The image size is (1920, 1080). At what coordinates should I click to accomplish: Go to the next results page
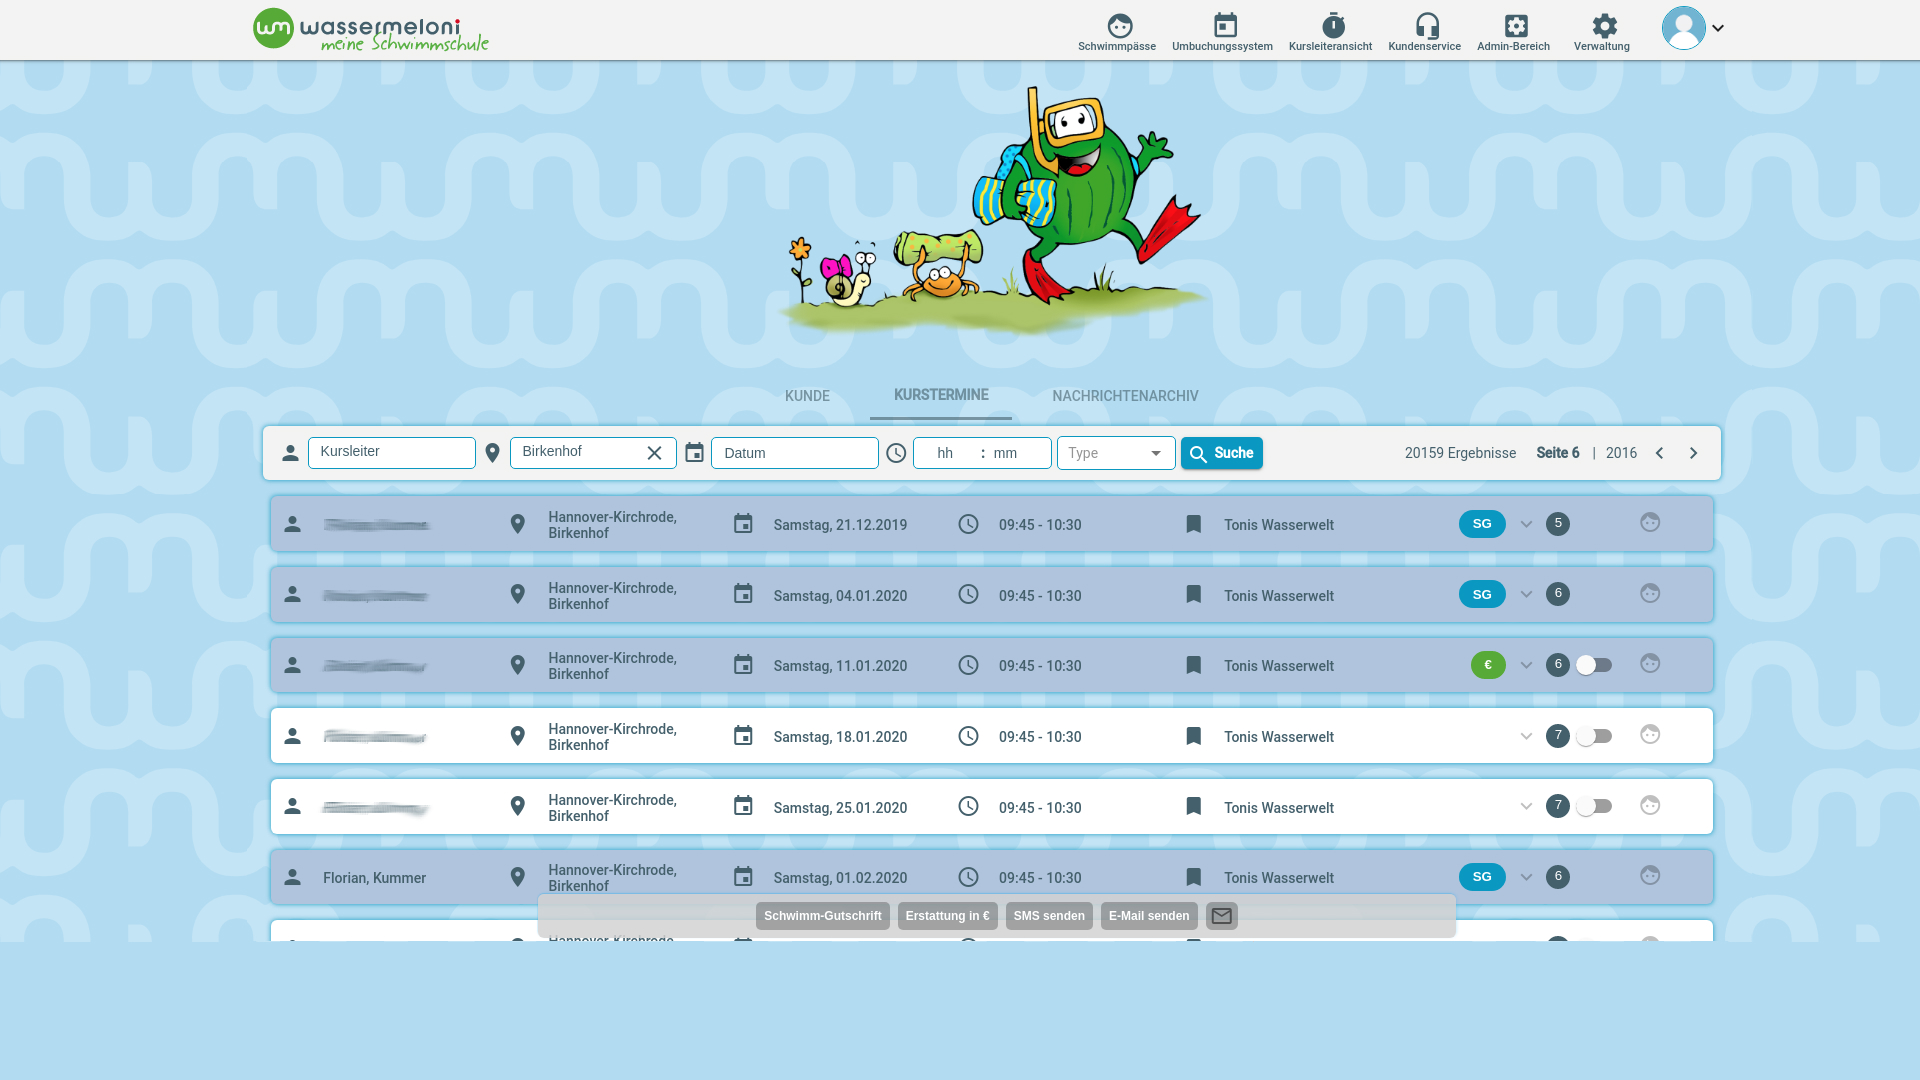(x=1693, y=453)
